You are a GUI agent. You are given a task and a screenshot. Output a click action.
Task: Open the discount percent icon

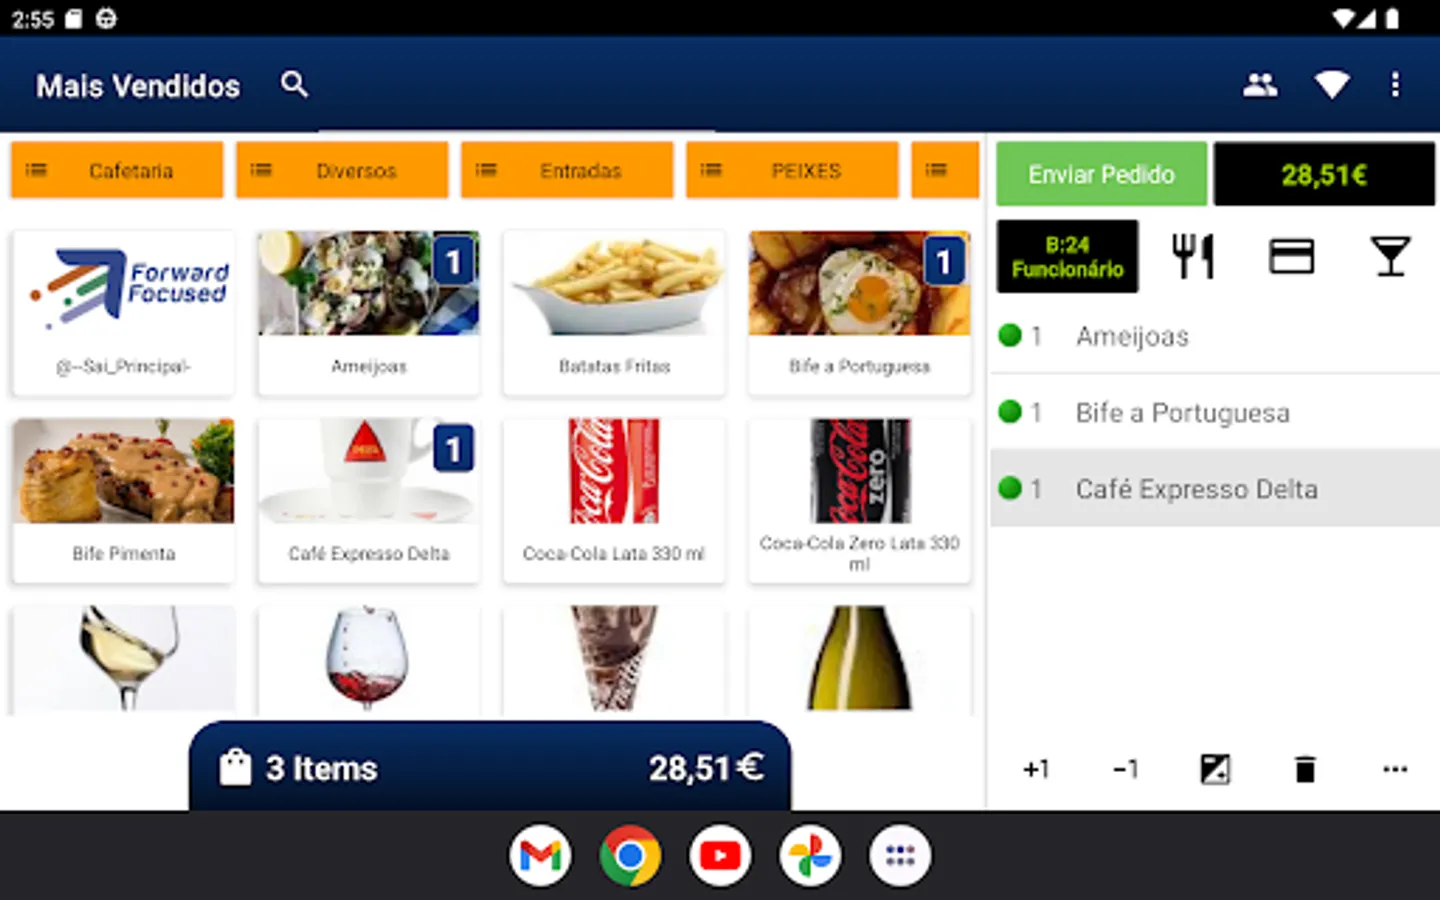pos(1215,769)
